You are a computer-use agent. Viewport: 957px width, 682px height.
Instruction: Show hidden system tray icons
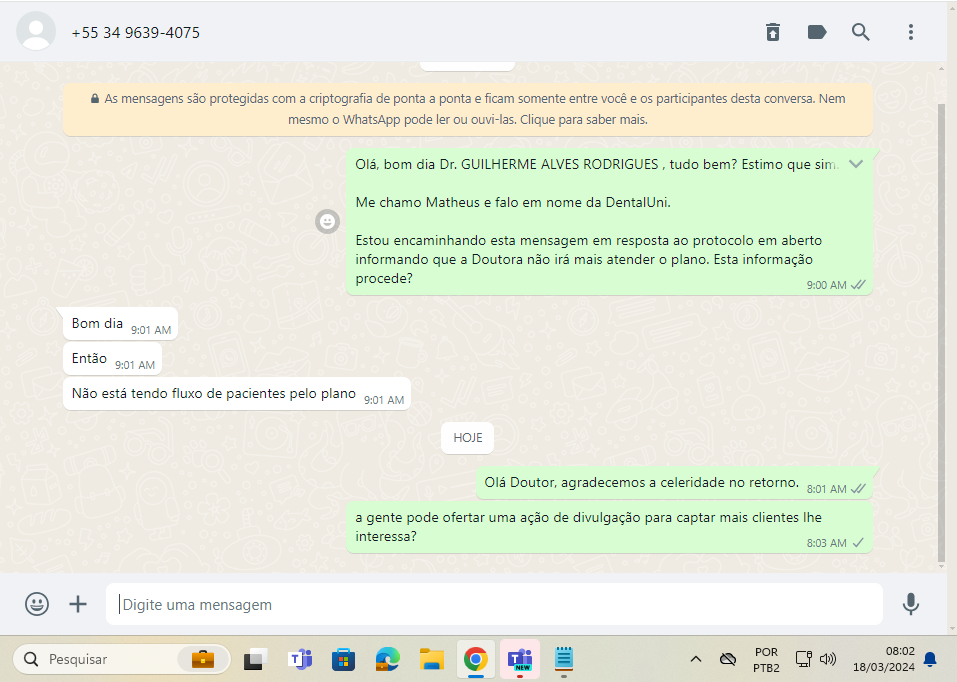696,659
